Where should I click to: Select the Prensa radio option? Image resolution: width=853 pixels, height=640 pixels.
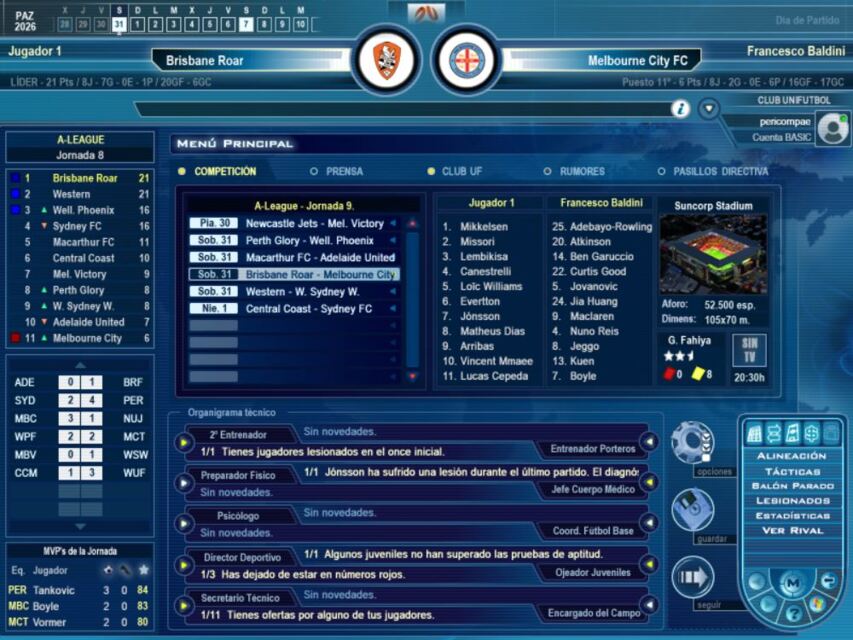tap(314, 172)
